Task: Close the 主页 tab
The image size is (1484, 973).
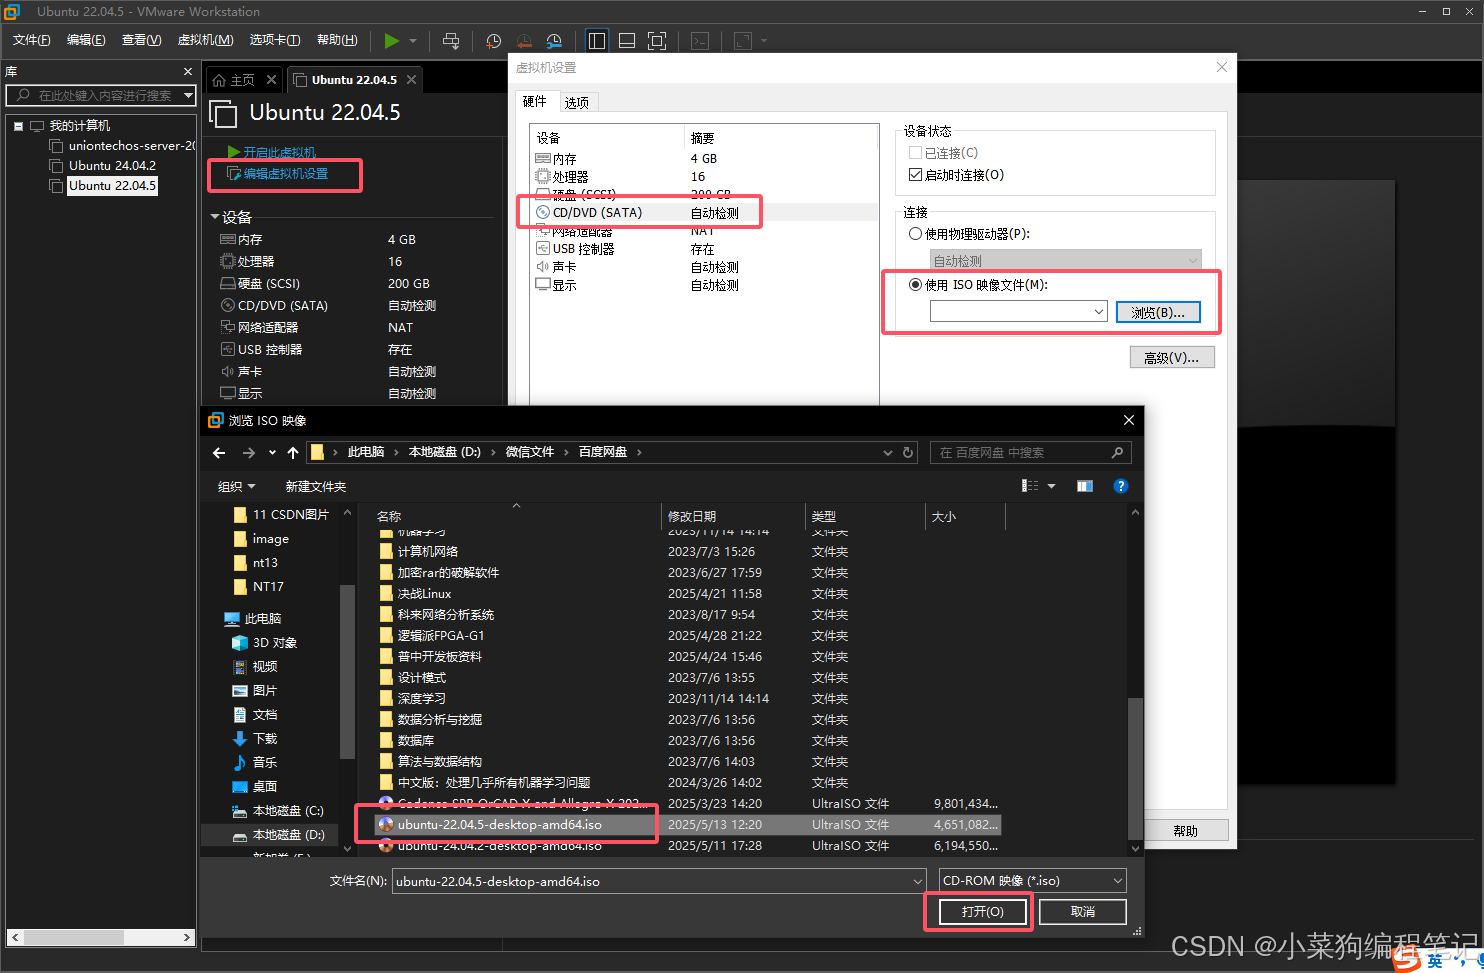Action: click(x=271, y=80)
